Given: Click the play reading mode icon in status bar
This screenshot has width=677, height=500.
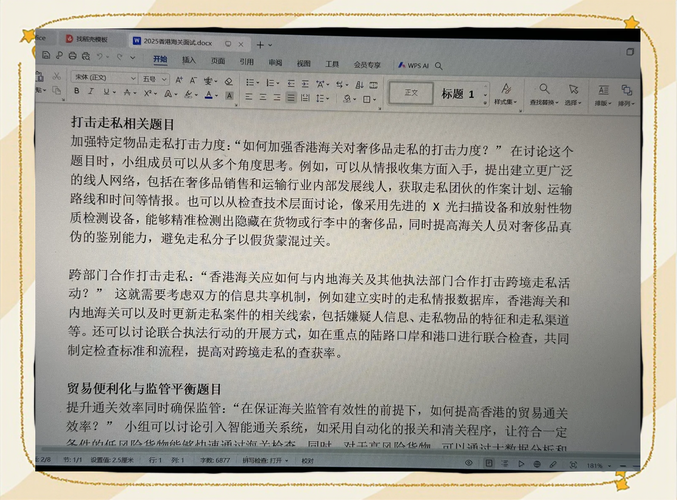Looking at the screenshot, I should coord(521,463).
